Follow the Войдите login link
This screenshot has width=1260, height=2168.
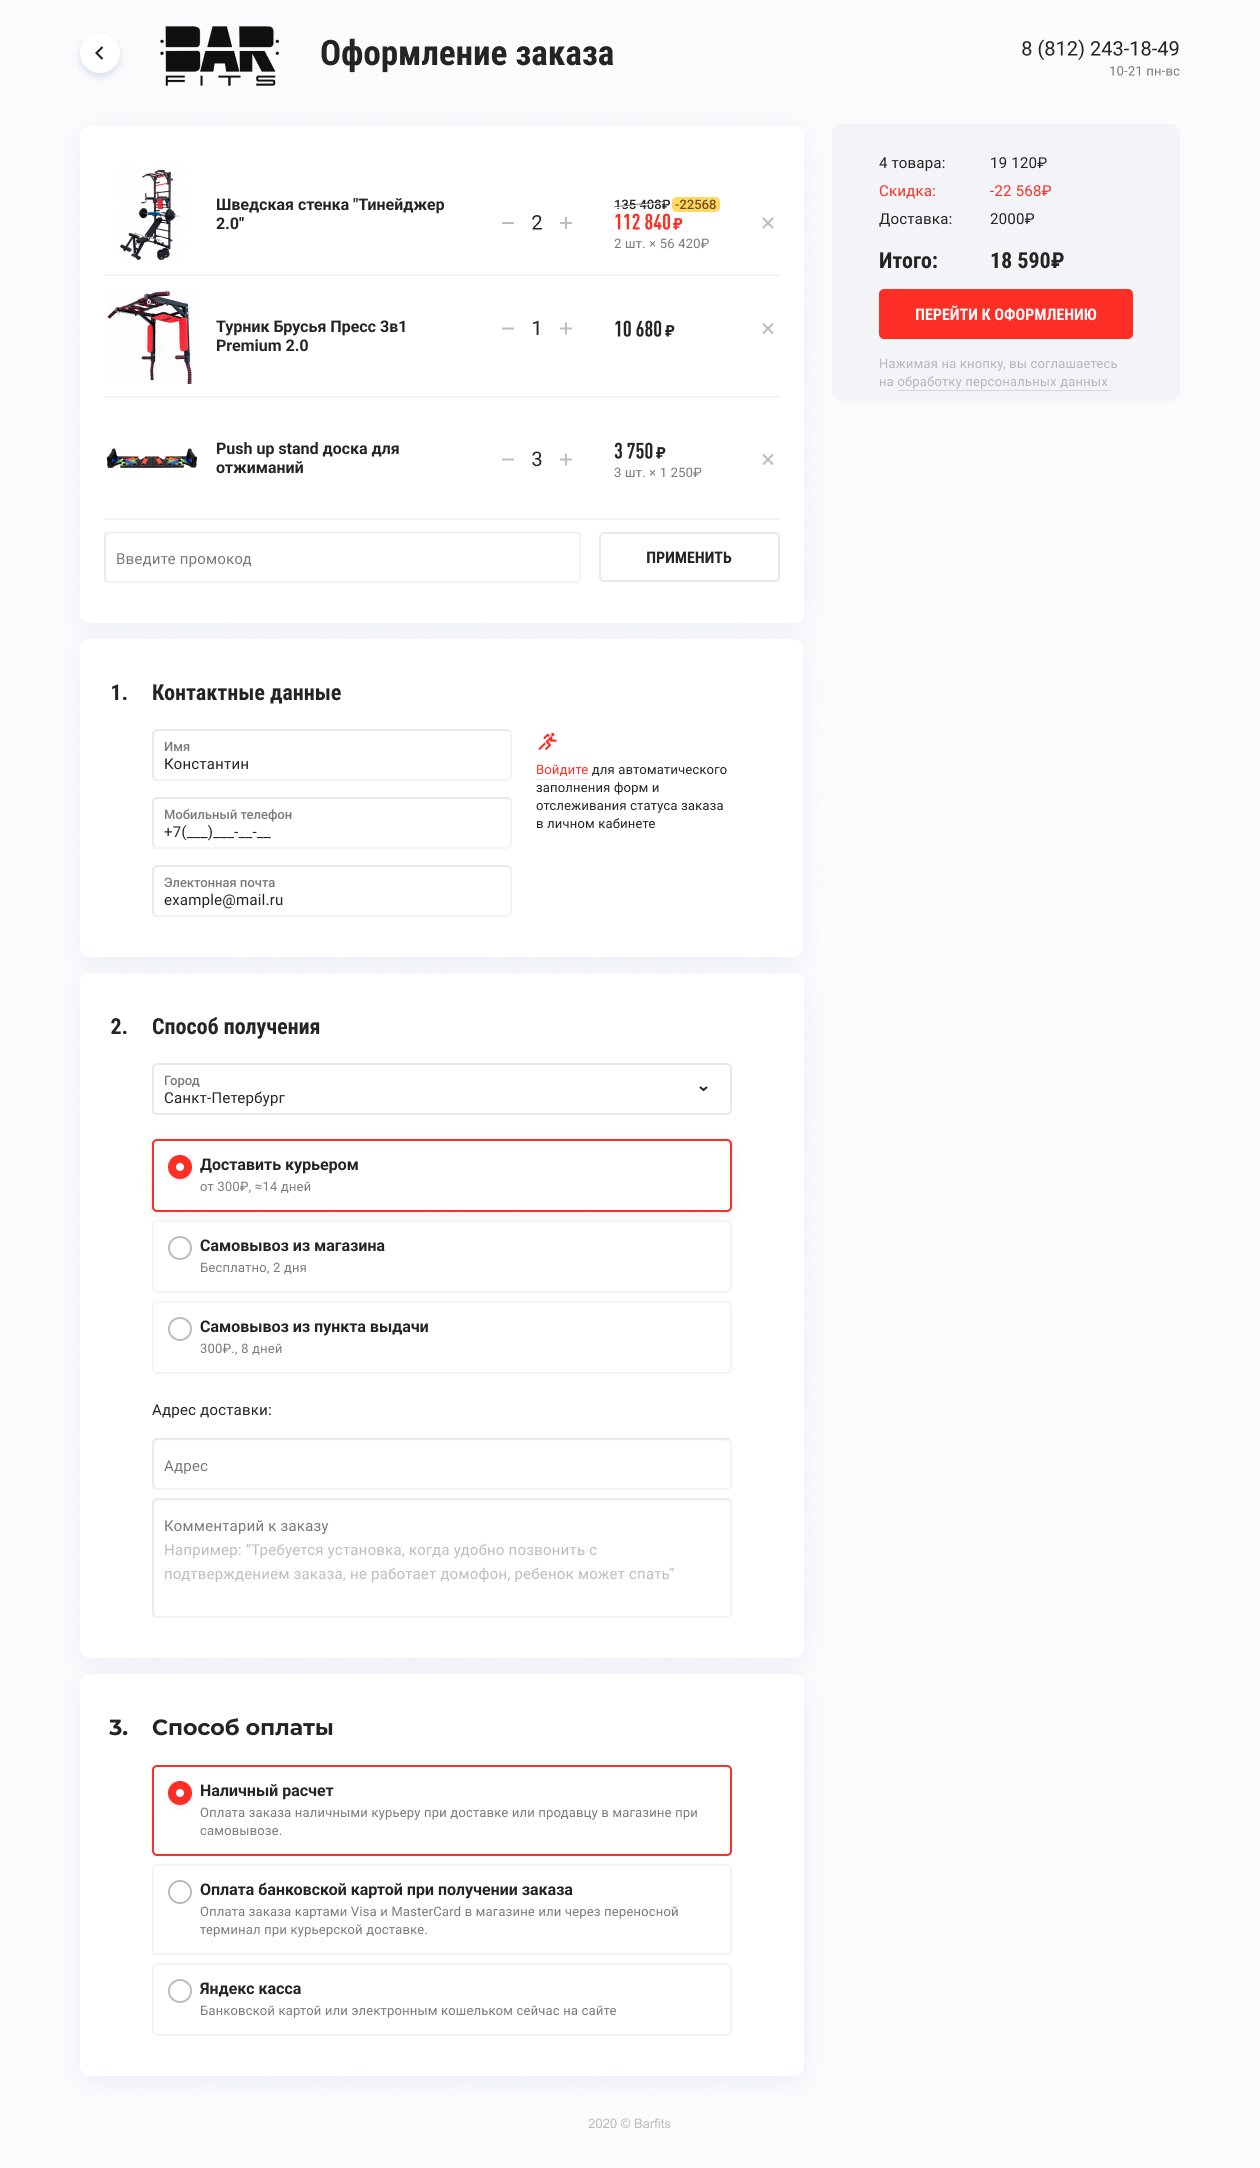click(562, 770)
